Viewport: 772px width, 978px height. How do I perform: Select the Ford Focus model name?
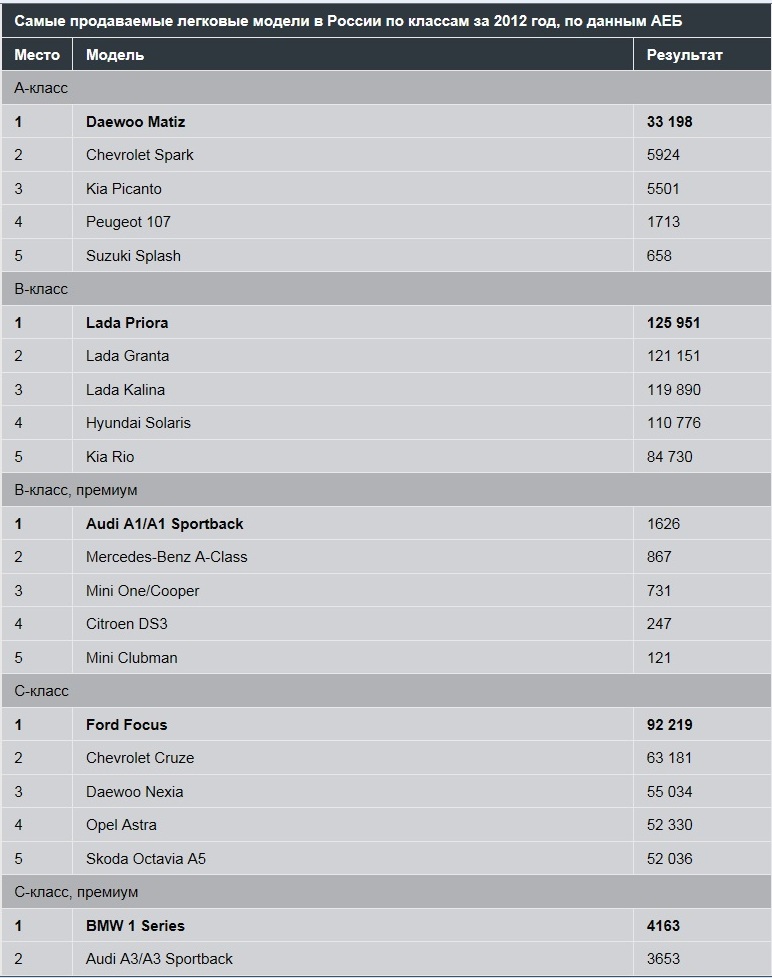coord(127,725)
